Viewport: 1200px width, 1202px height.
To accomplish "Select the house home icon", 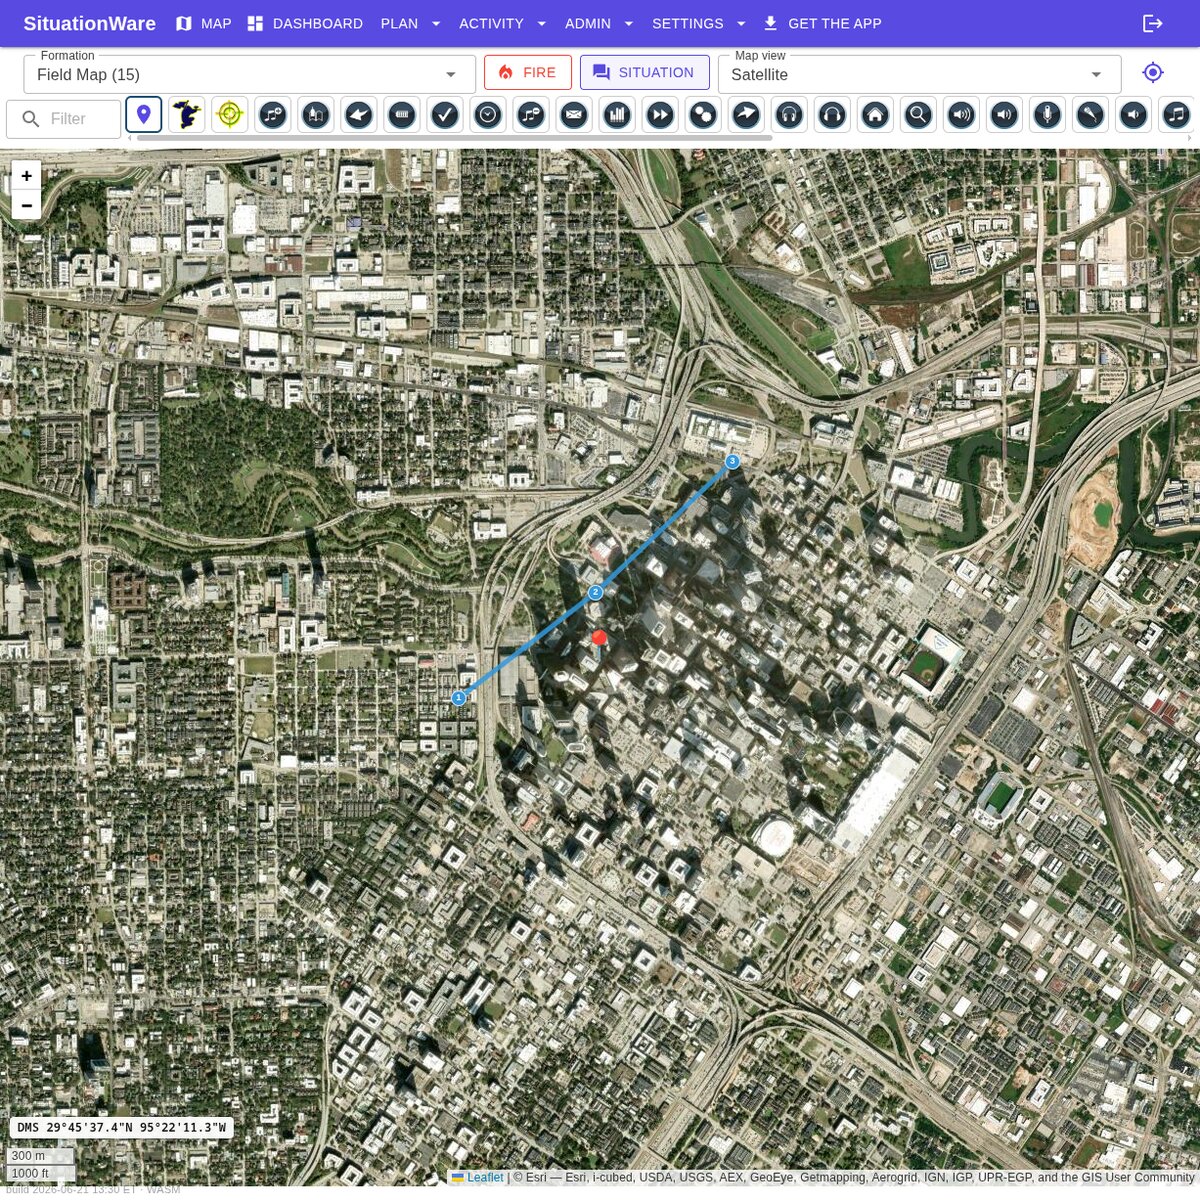I will [x=875, y=115].
